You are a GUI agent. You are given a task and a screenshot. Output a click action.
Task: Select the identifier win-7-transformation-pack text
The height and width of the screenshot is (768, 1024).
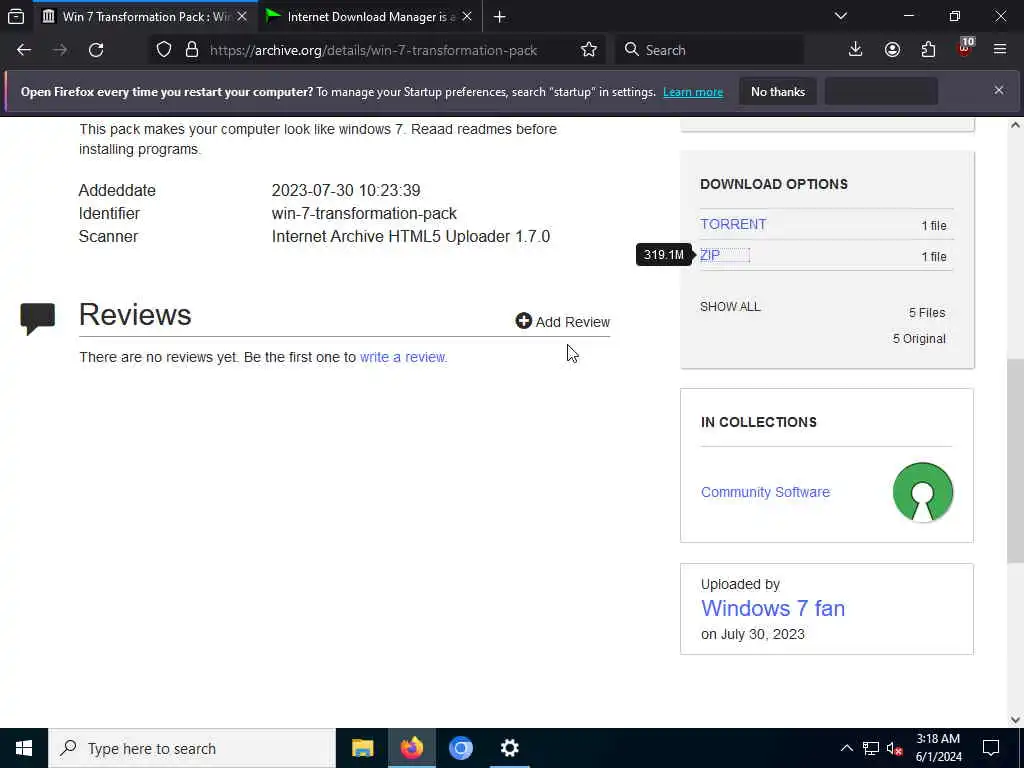click(364, 214)
